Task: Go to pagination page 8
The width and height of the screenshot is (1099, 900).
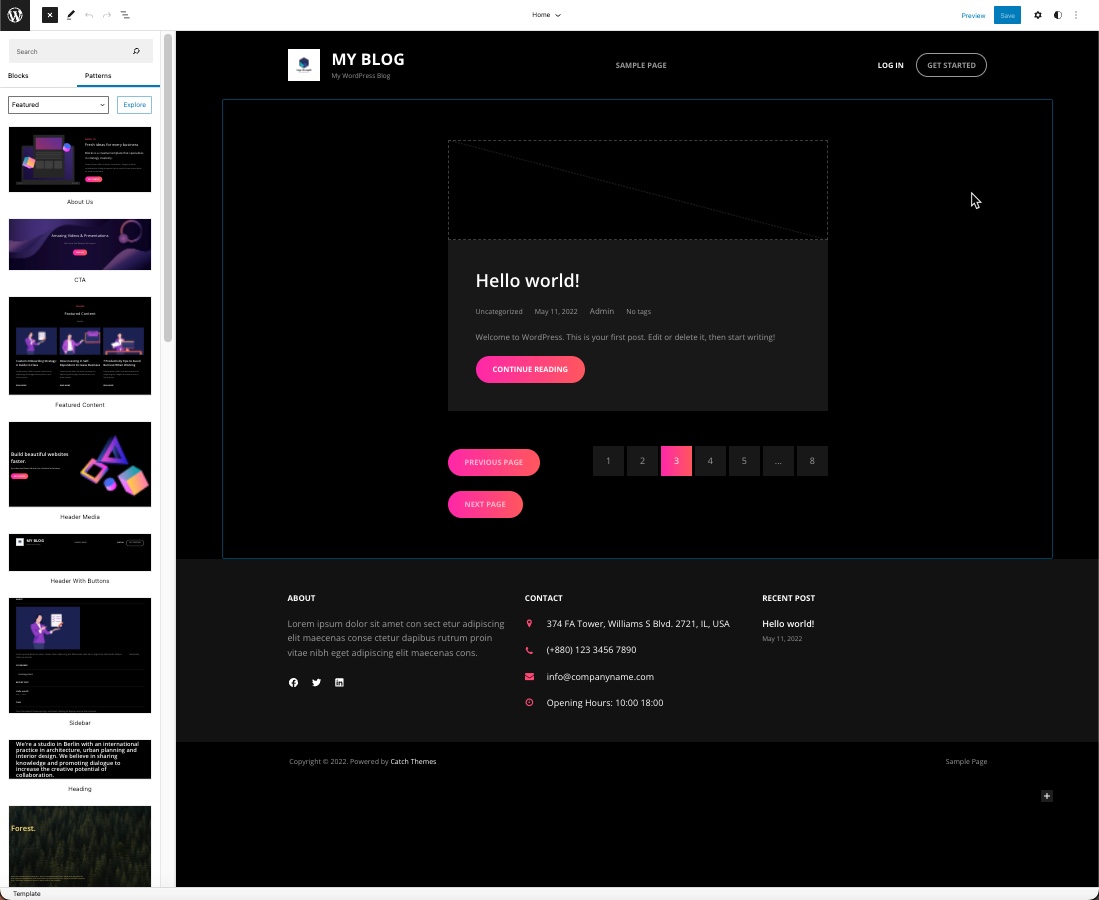Action: tap(812, 461)
